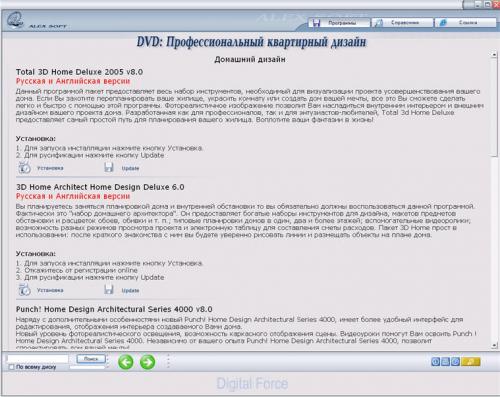Screen dimensions: 500x397
Task: Run Установка for Total 3D Home Deluxe
Action: point(41,168)
